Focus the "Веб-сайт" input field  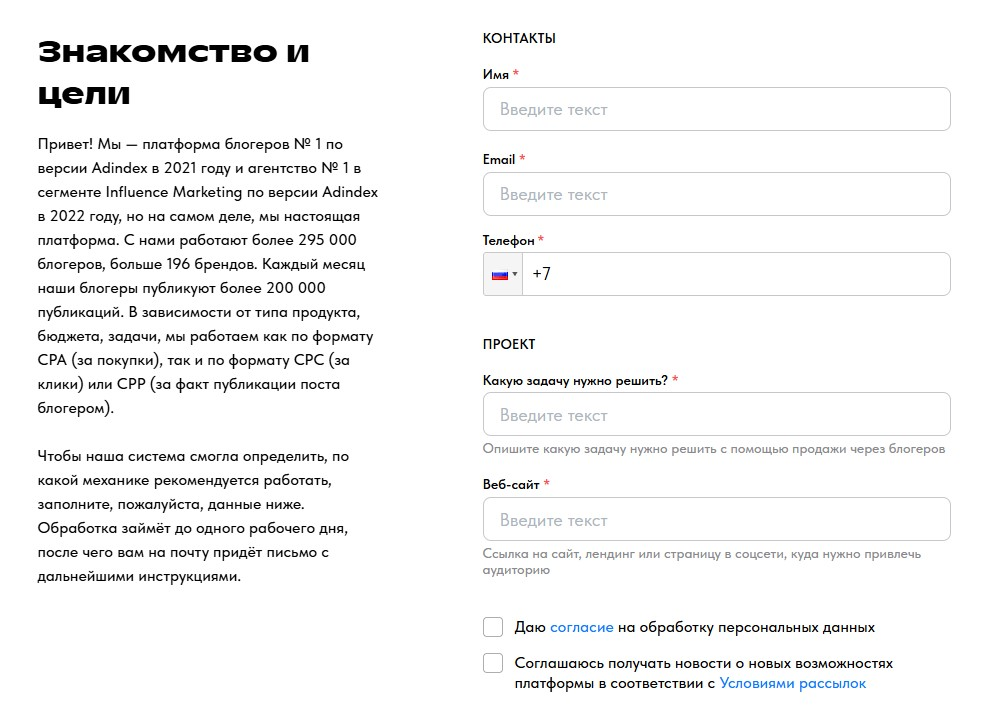tap(716, 520)
